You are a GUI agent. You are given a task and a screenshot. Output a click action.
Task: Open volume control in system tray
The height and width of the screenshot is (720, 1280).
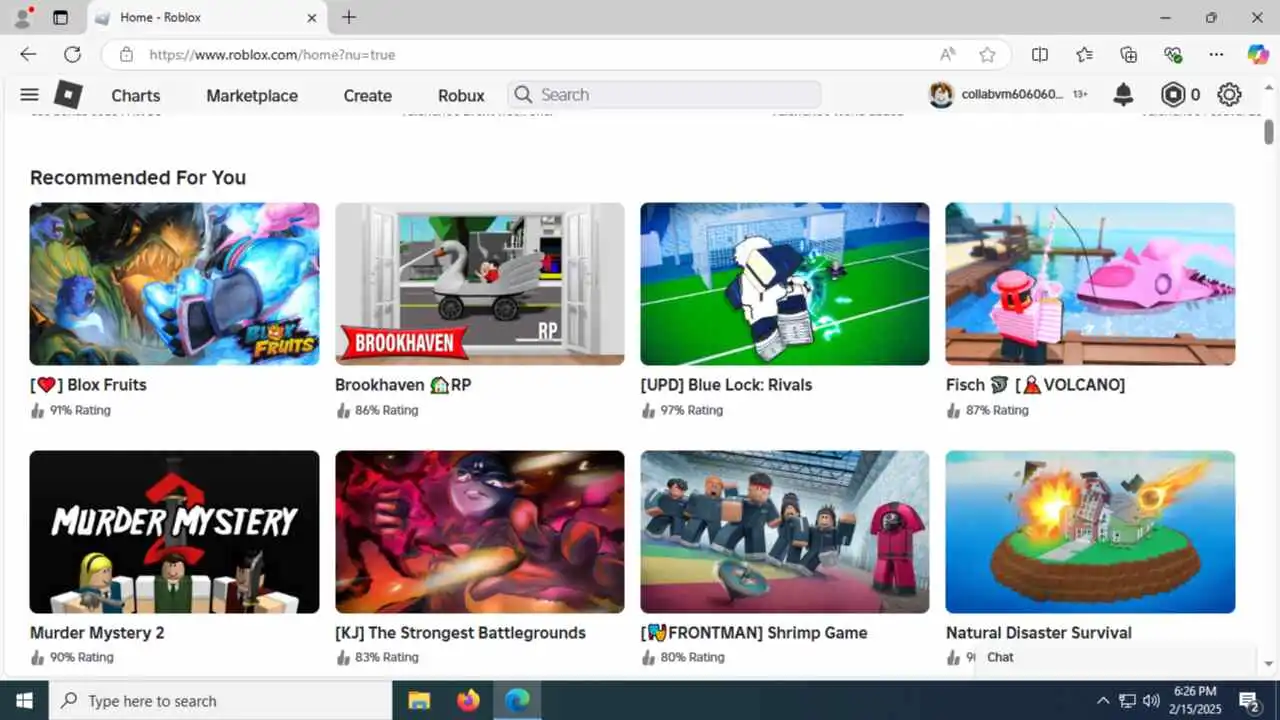[x=1151, y=700]
